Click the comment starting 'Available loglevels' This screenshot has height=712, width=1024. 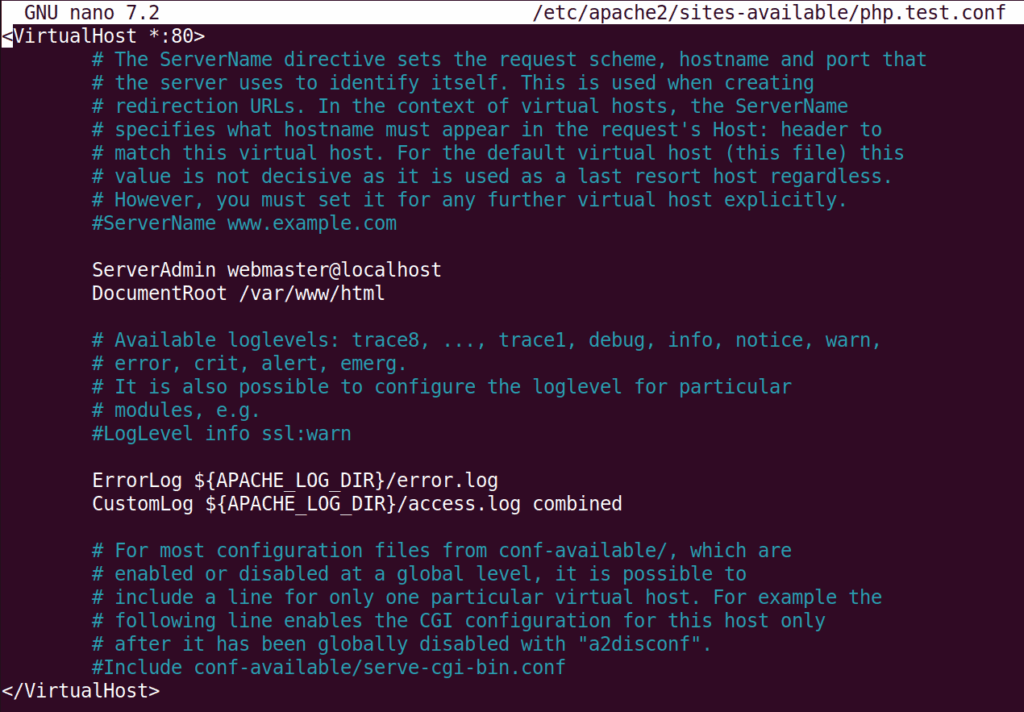point(486,340)
